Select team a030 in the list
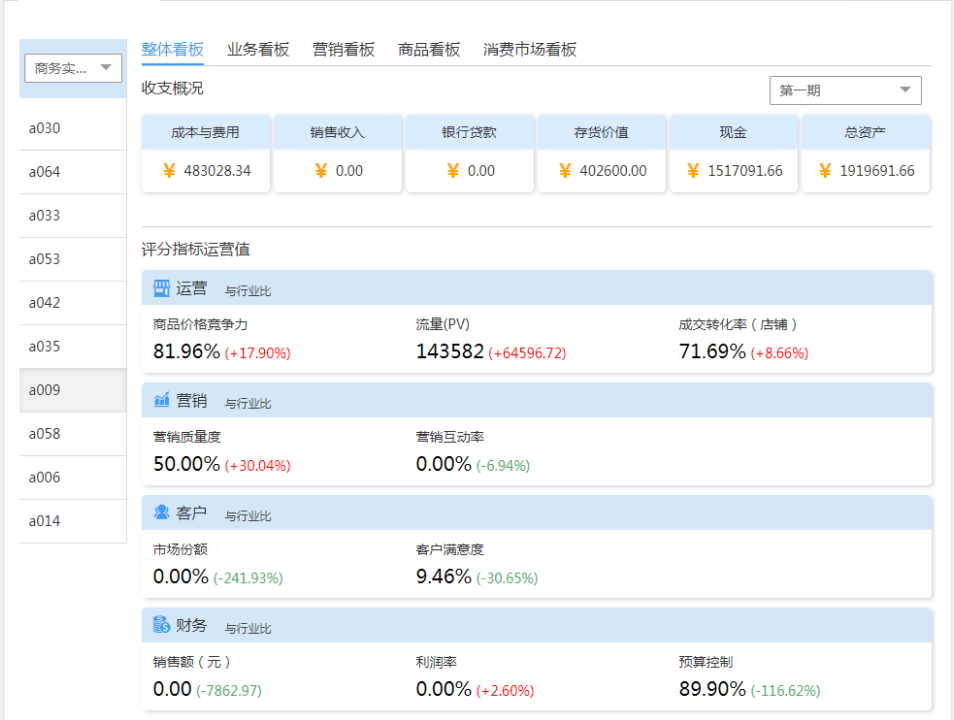The height and width of the screenshot is (720, 954). pyautogui.click(x=45, y=128)
